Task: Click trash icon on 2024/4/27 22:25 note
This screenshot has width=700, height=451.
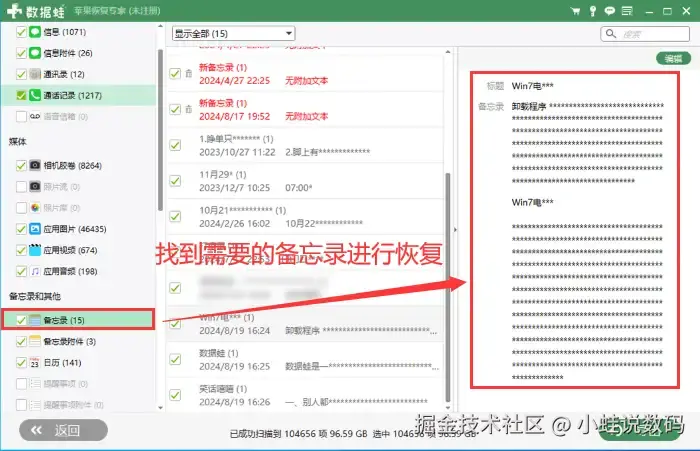Action: 189,74
